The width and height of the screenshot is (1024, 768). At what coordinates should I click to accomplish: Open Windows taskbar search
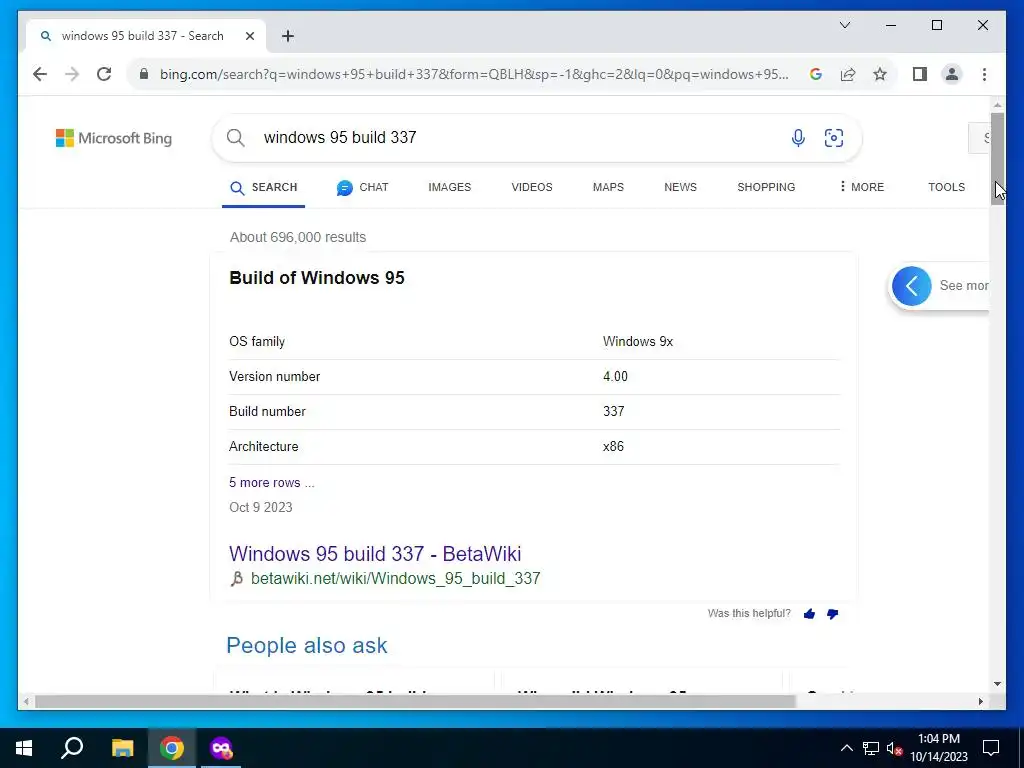[x=72, y=748]
